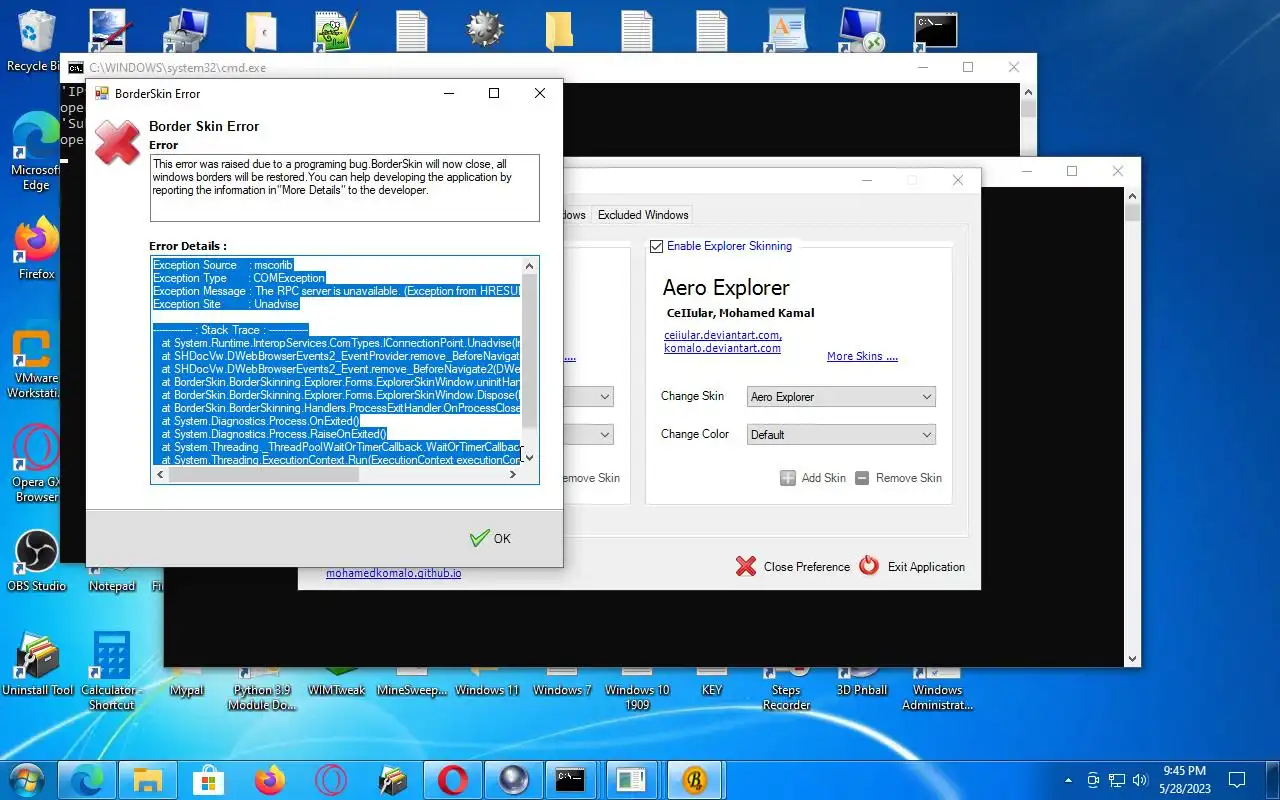Click the Remove Skin button beside Add Skin
The width and height of the screenshot is (1280, 800).
898,478
